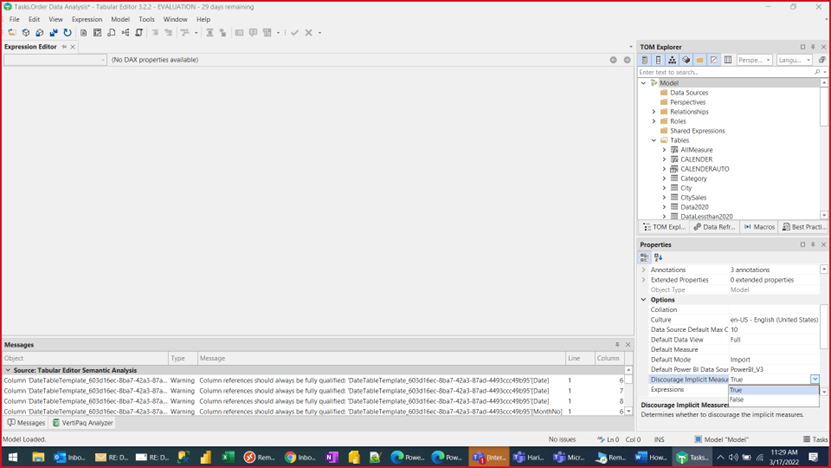This screenshot has height=468, width=831.
Task: Click the Type column header in Messages
Action: (183, 358)
